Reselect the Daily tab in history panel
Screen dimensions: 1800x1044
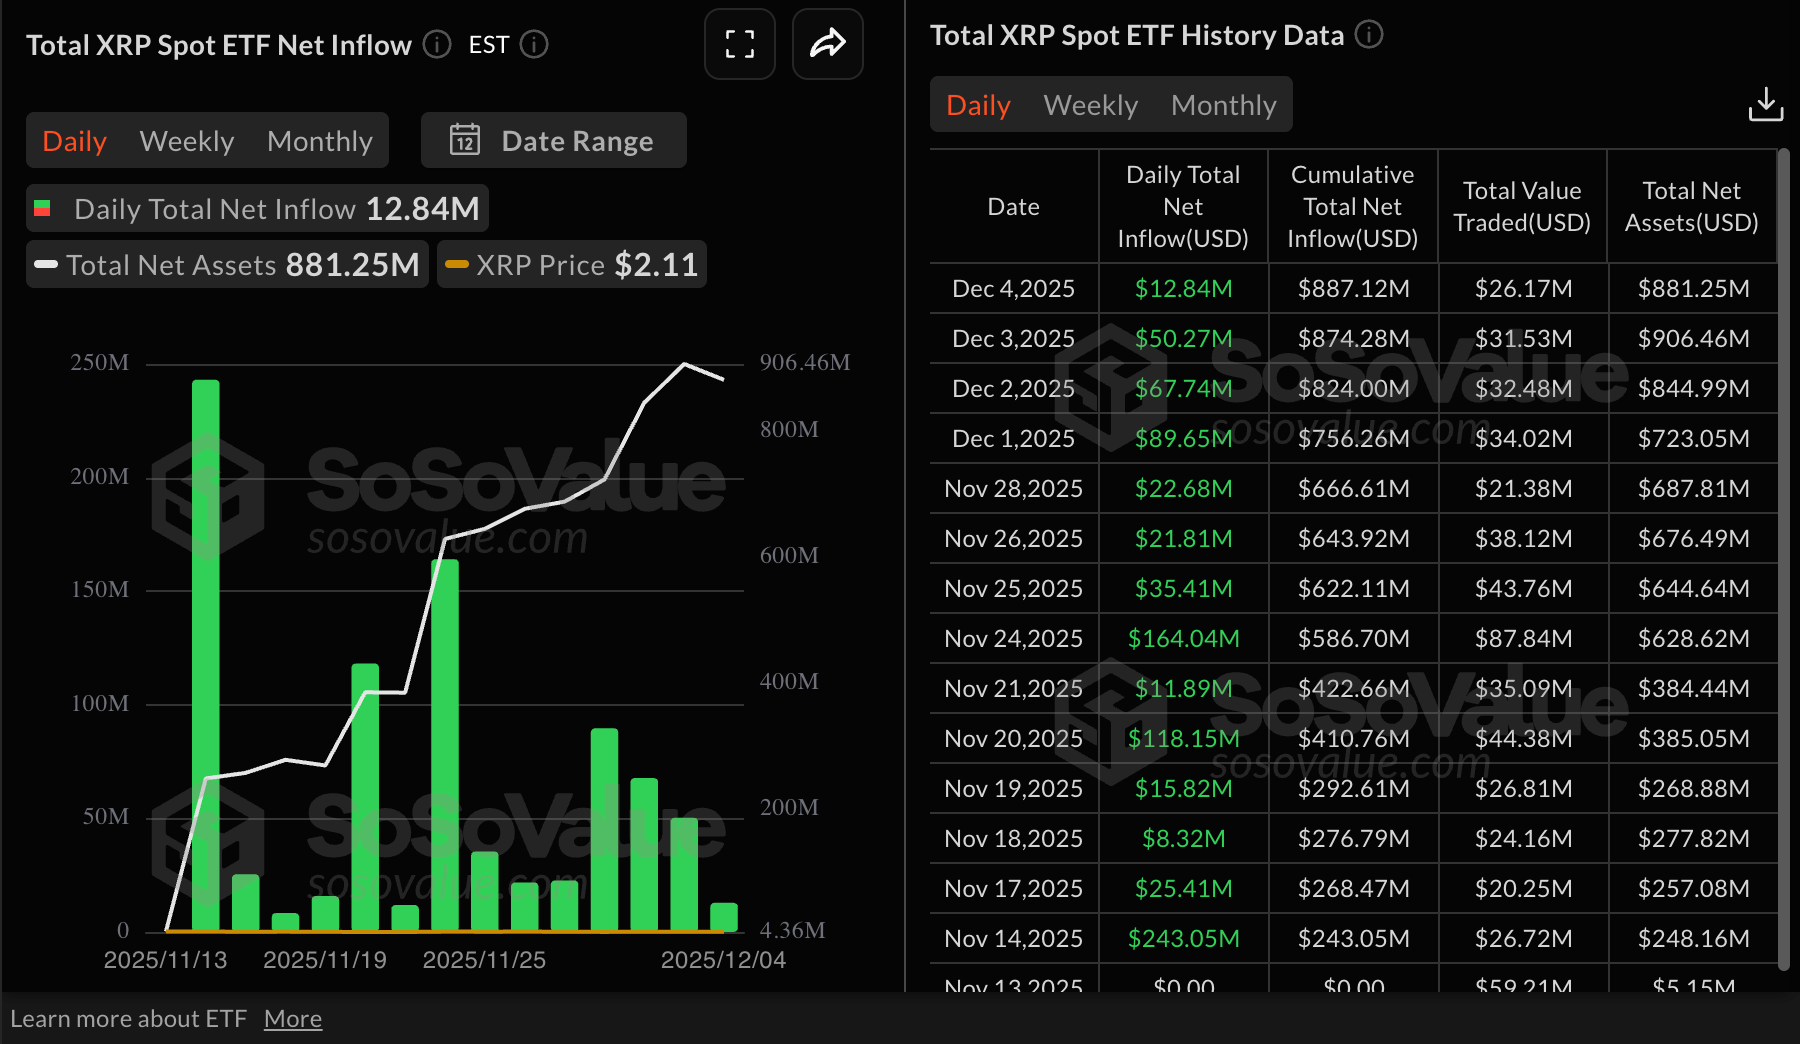coord(977,104)
